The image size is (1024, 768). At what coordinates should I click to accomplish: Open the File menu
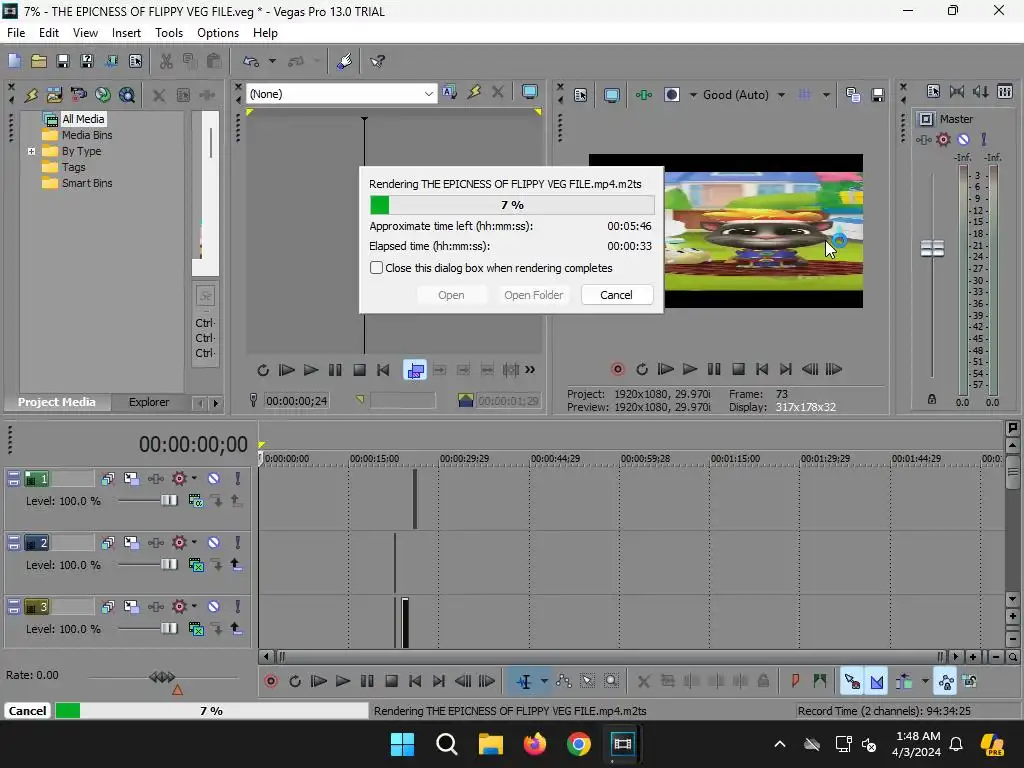click(16, 33)
